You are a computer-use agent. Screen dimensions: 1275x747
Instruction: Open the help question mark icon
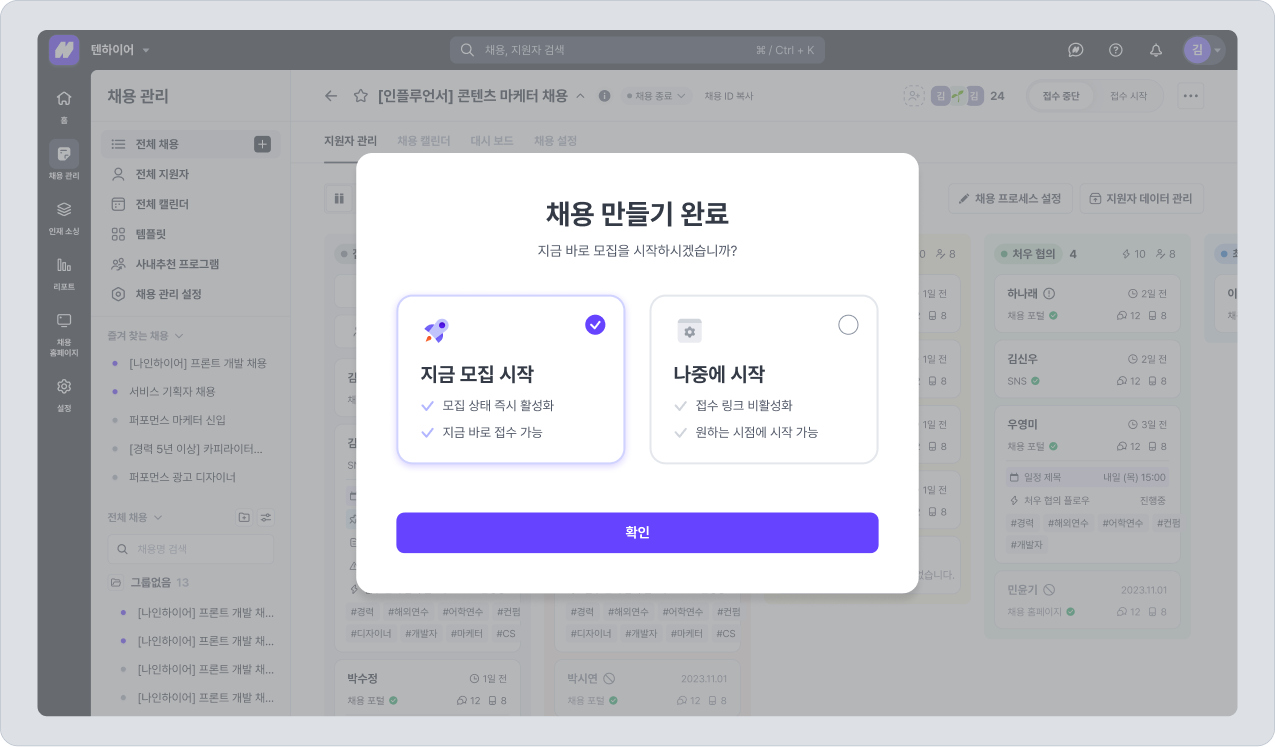click(x=1116, y=50)
